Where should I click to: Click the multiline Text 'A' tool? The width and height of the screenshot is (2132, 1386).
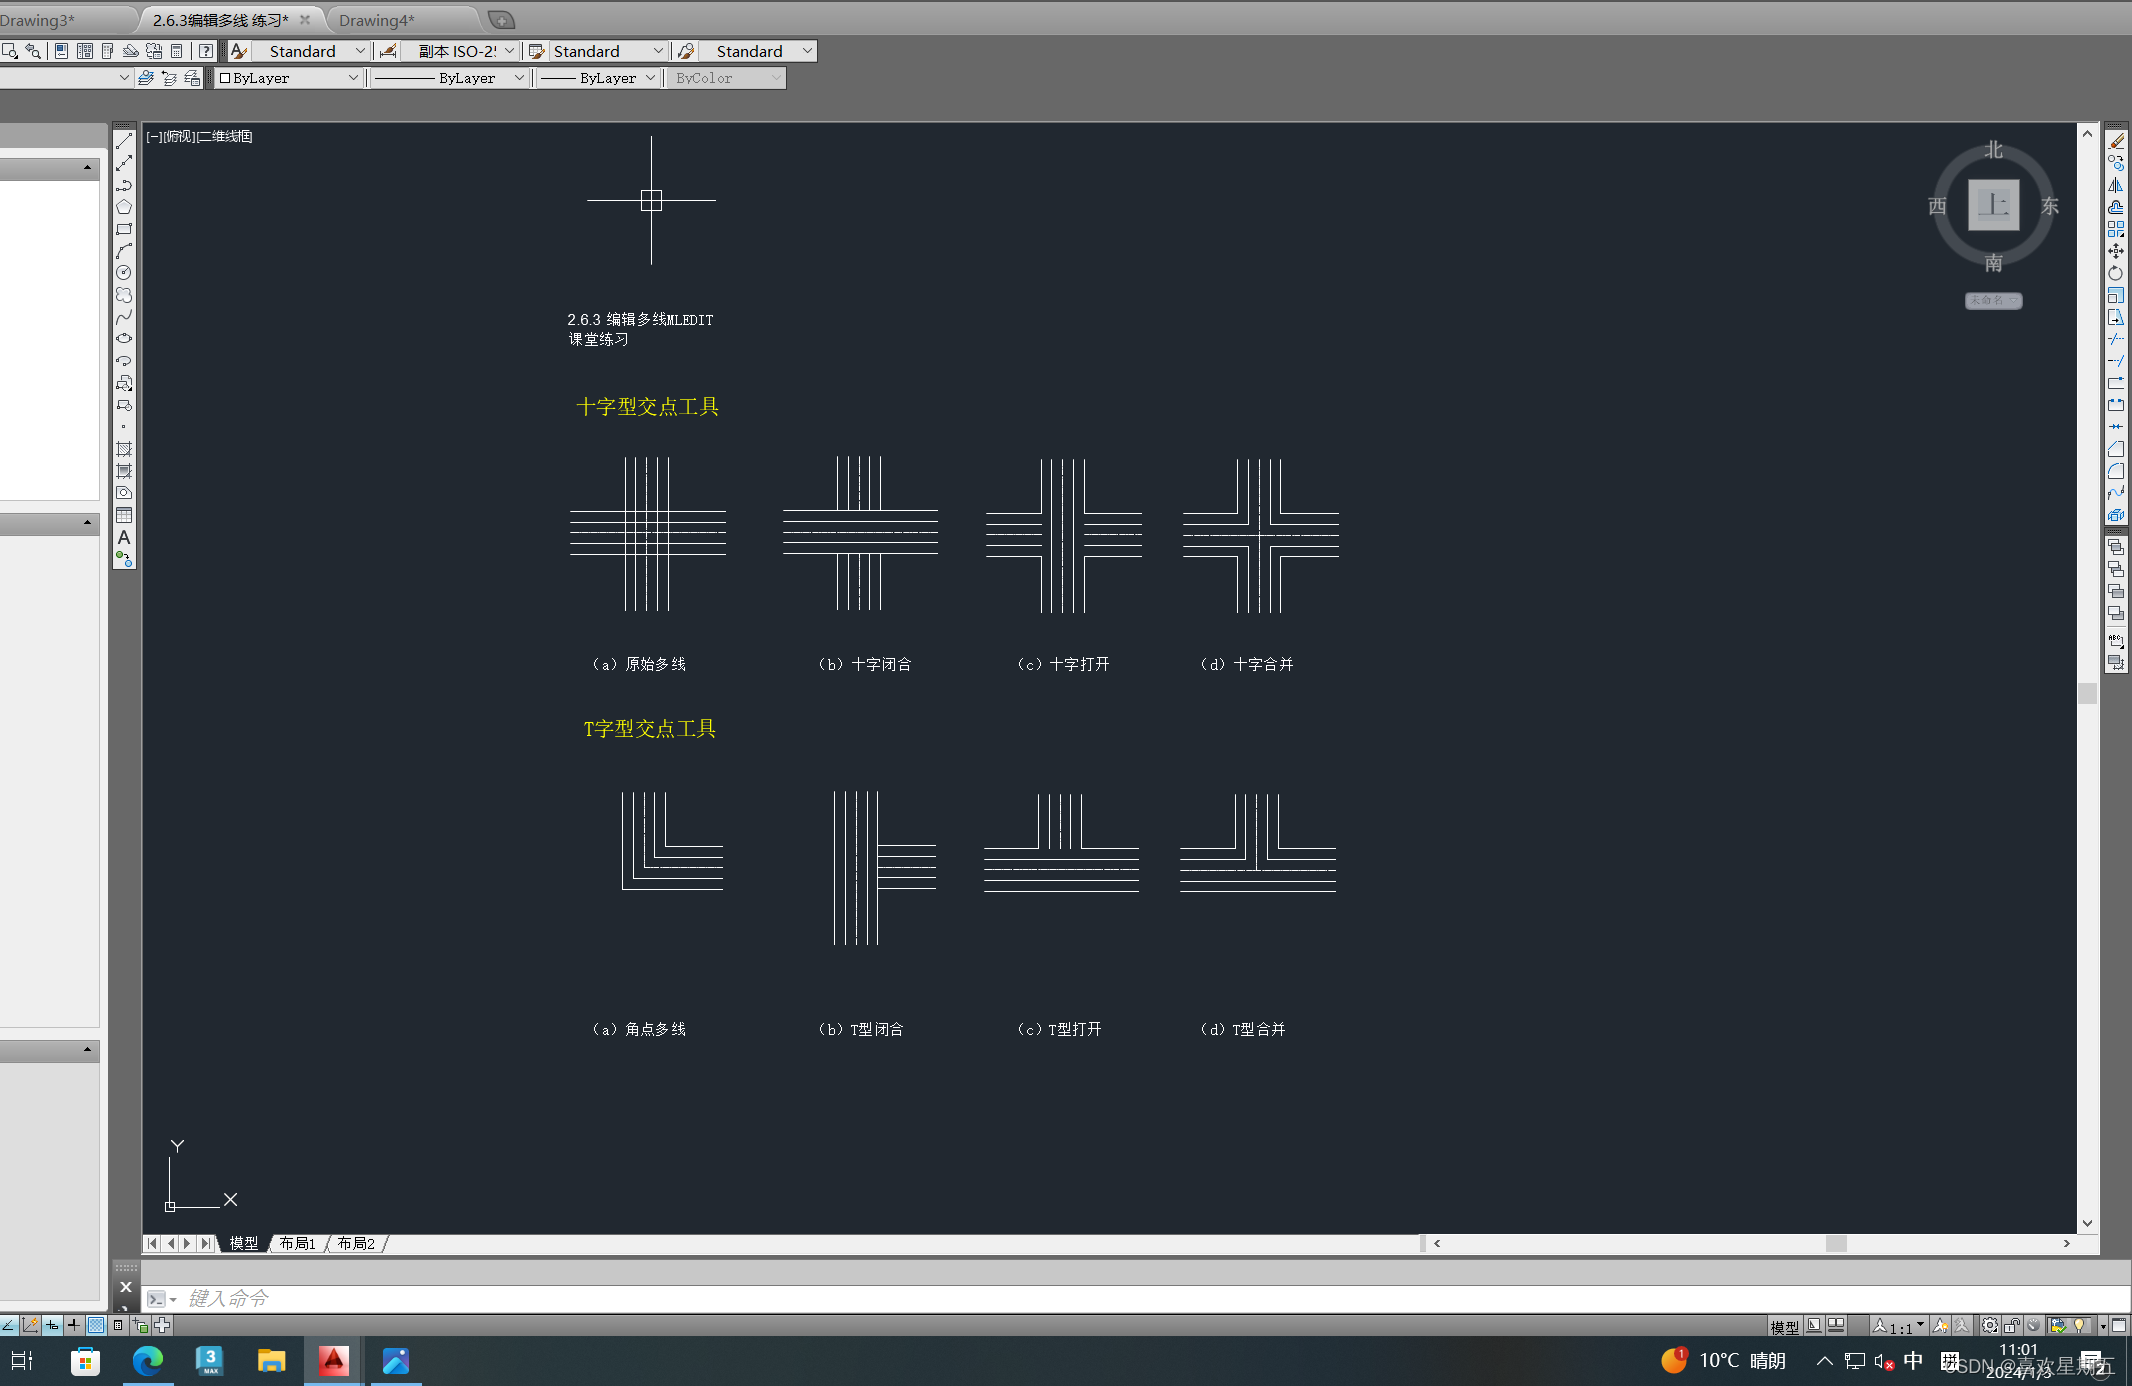click(124, 537)
